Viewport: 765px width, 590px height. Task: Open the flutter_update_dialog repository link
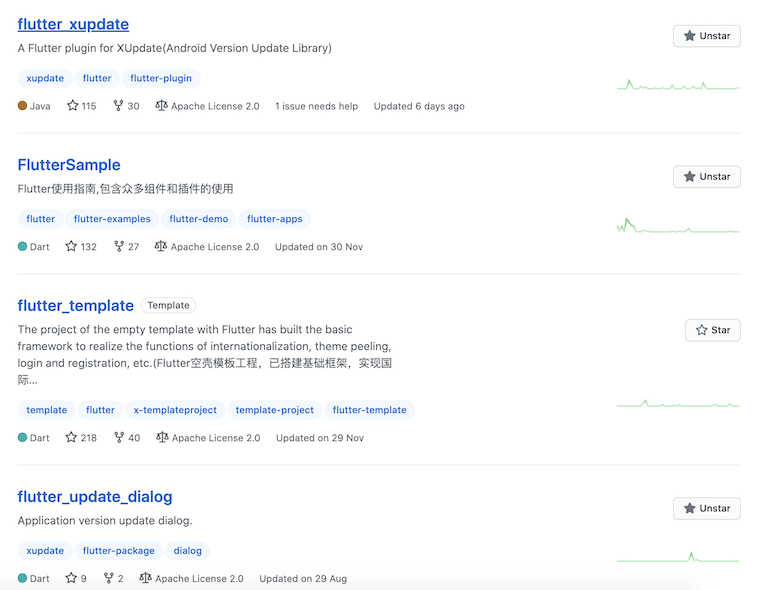pyautogui.click(x=95, y=497)
